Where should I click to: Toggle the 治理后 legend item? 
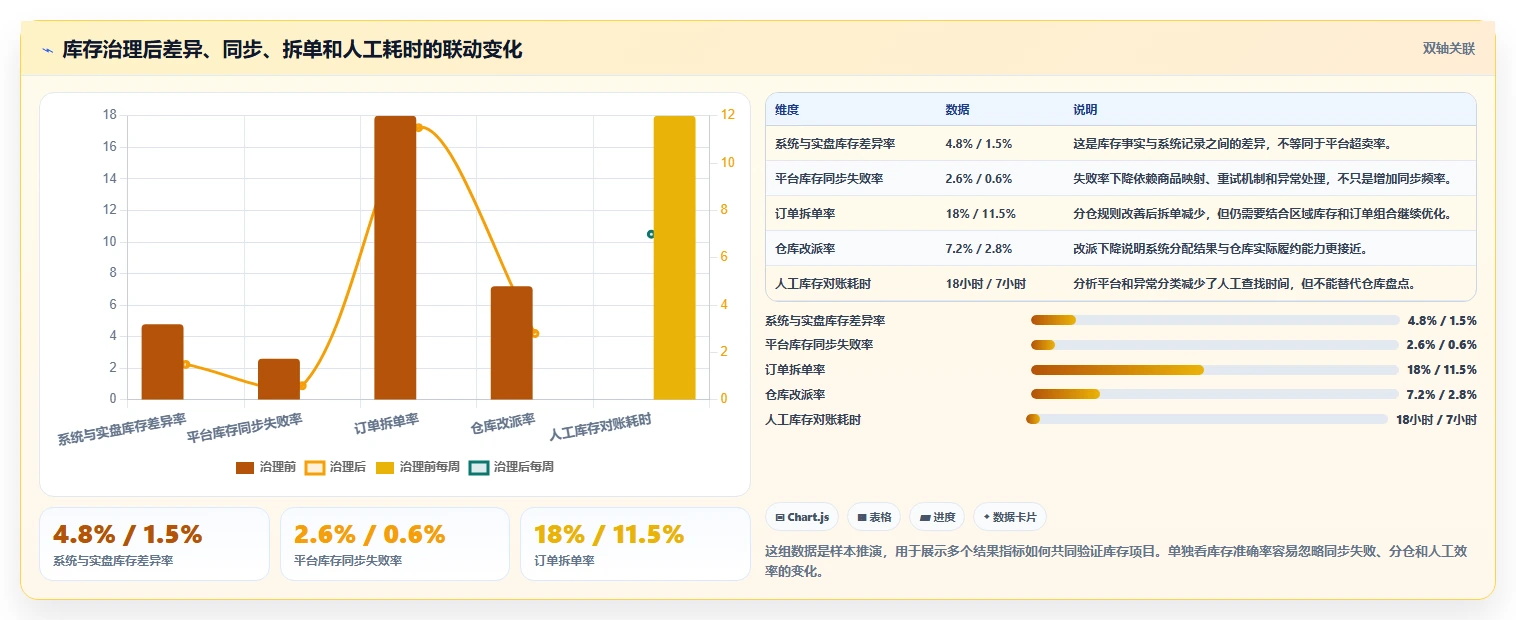pos(336,467)
